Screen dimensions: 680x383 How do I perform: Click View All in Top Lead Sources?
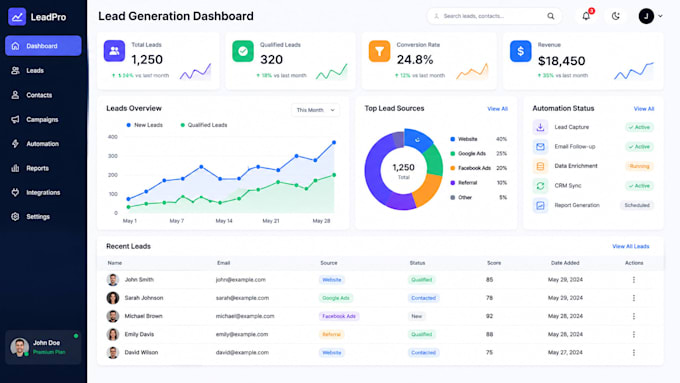pos(497,109)
